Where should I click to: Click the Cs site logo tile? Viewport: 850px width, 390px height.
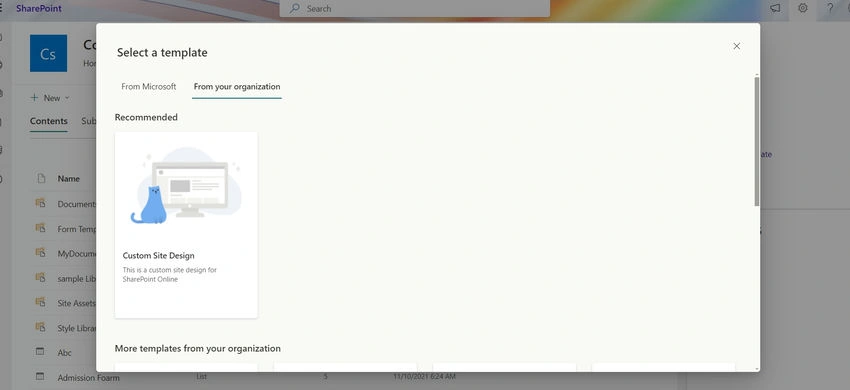point(48,54)
